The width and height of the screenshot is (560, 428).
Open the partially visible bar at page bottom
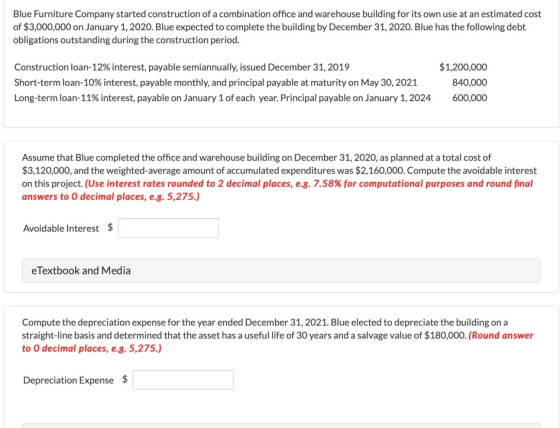click(x=281, y=425)
